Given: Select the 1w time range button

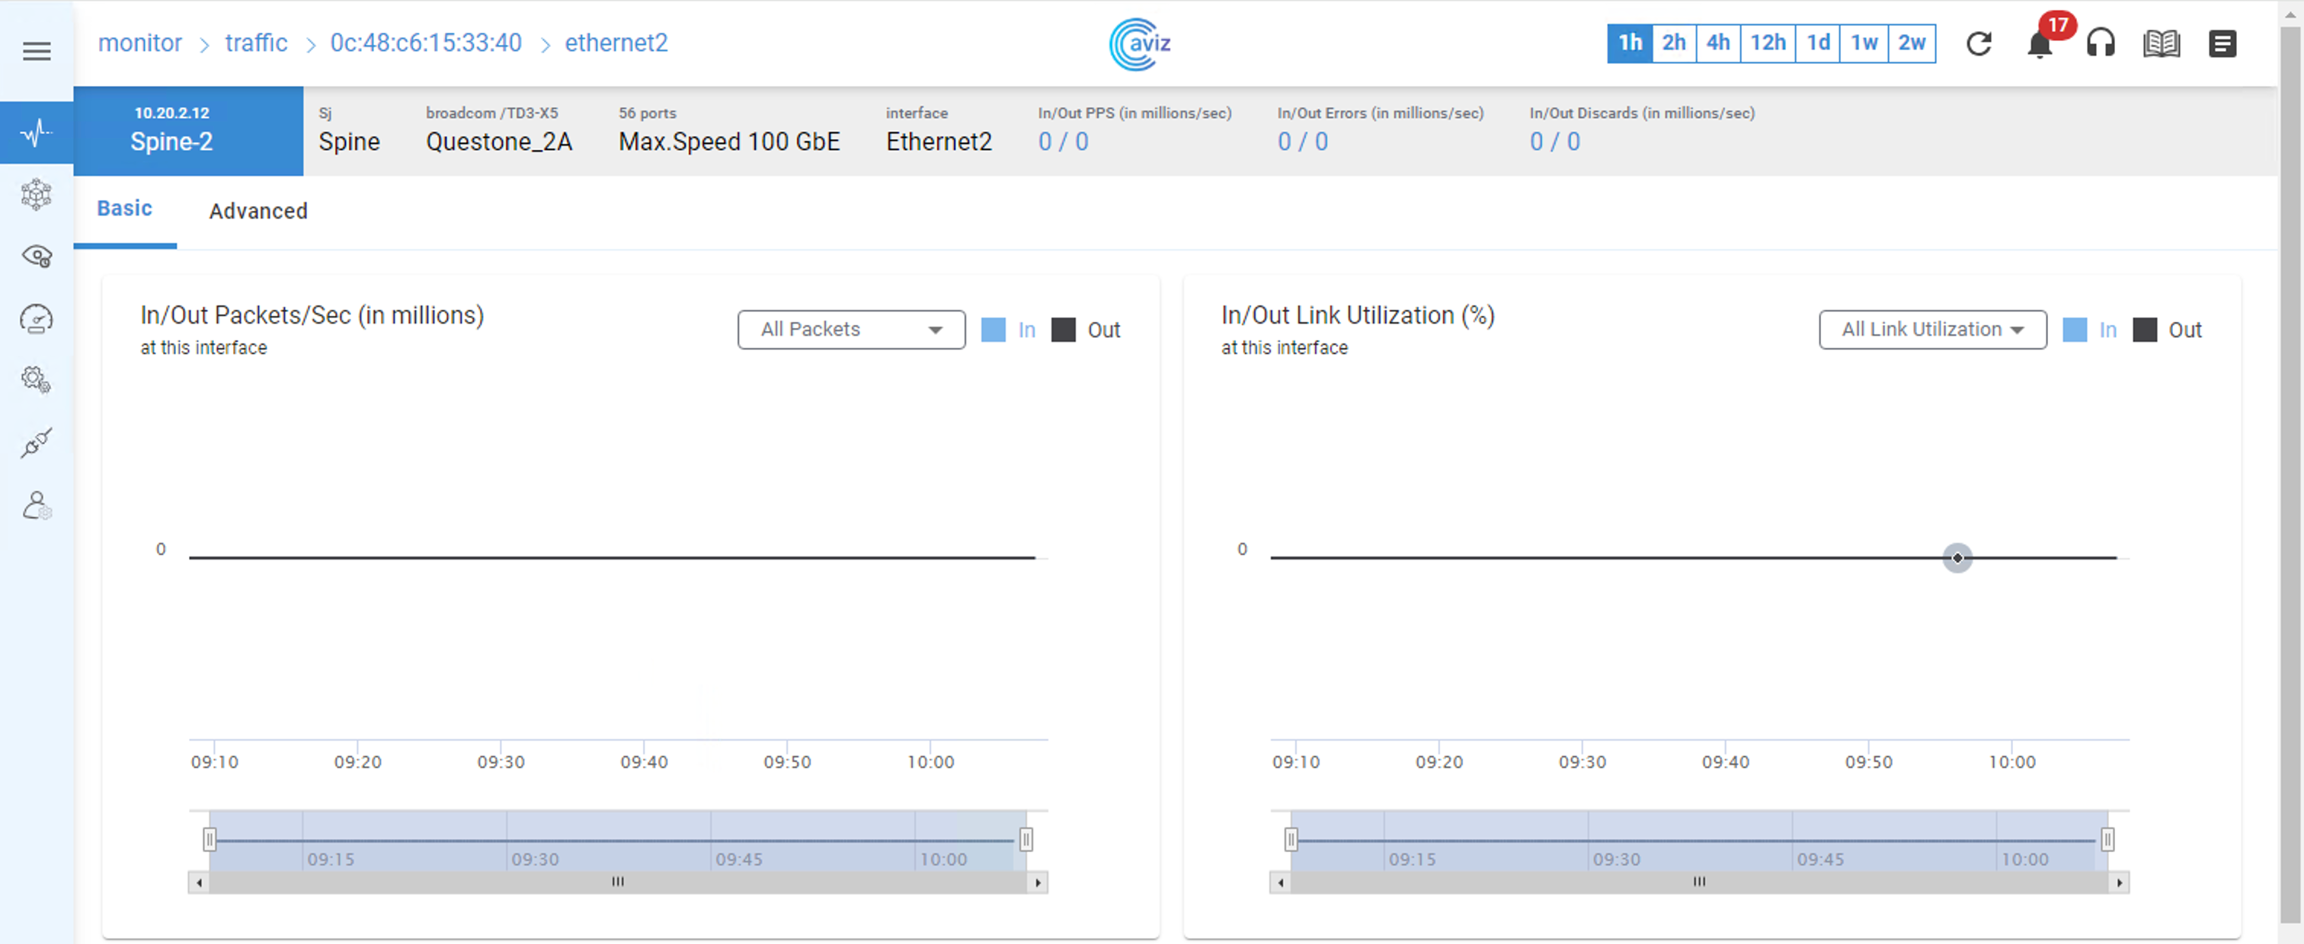Looking at the screenshot, I should click(1863, 43).
